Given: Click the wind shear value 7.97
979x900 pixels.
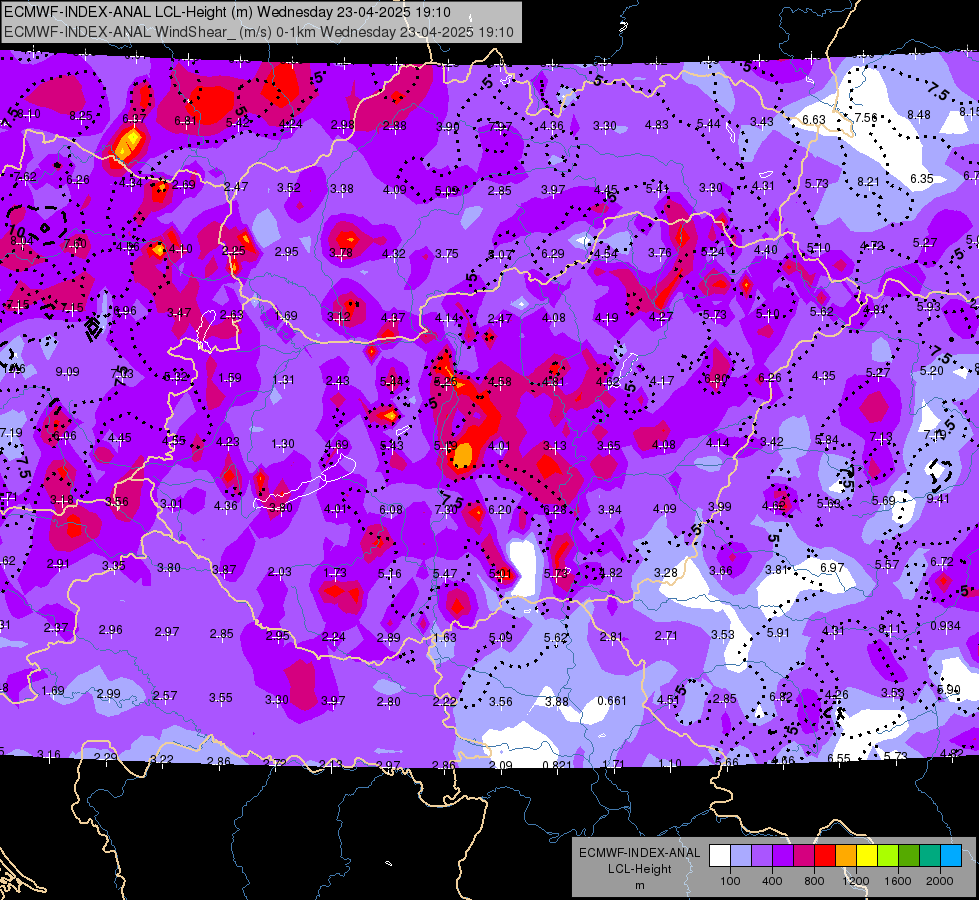Looking at the screenshot, I should pyautogui.click(x=500, y=127).
